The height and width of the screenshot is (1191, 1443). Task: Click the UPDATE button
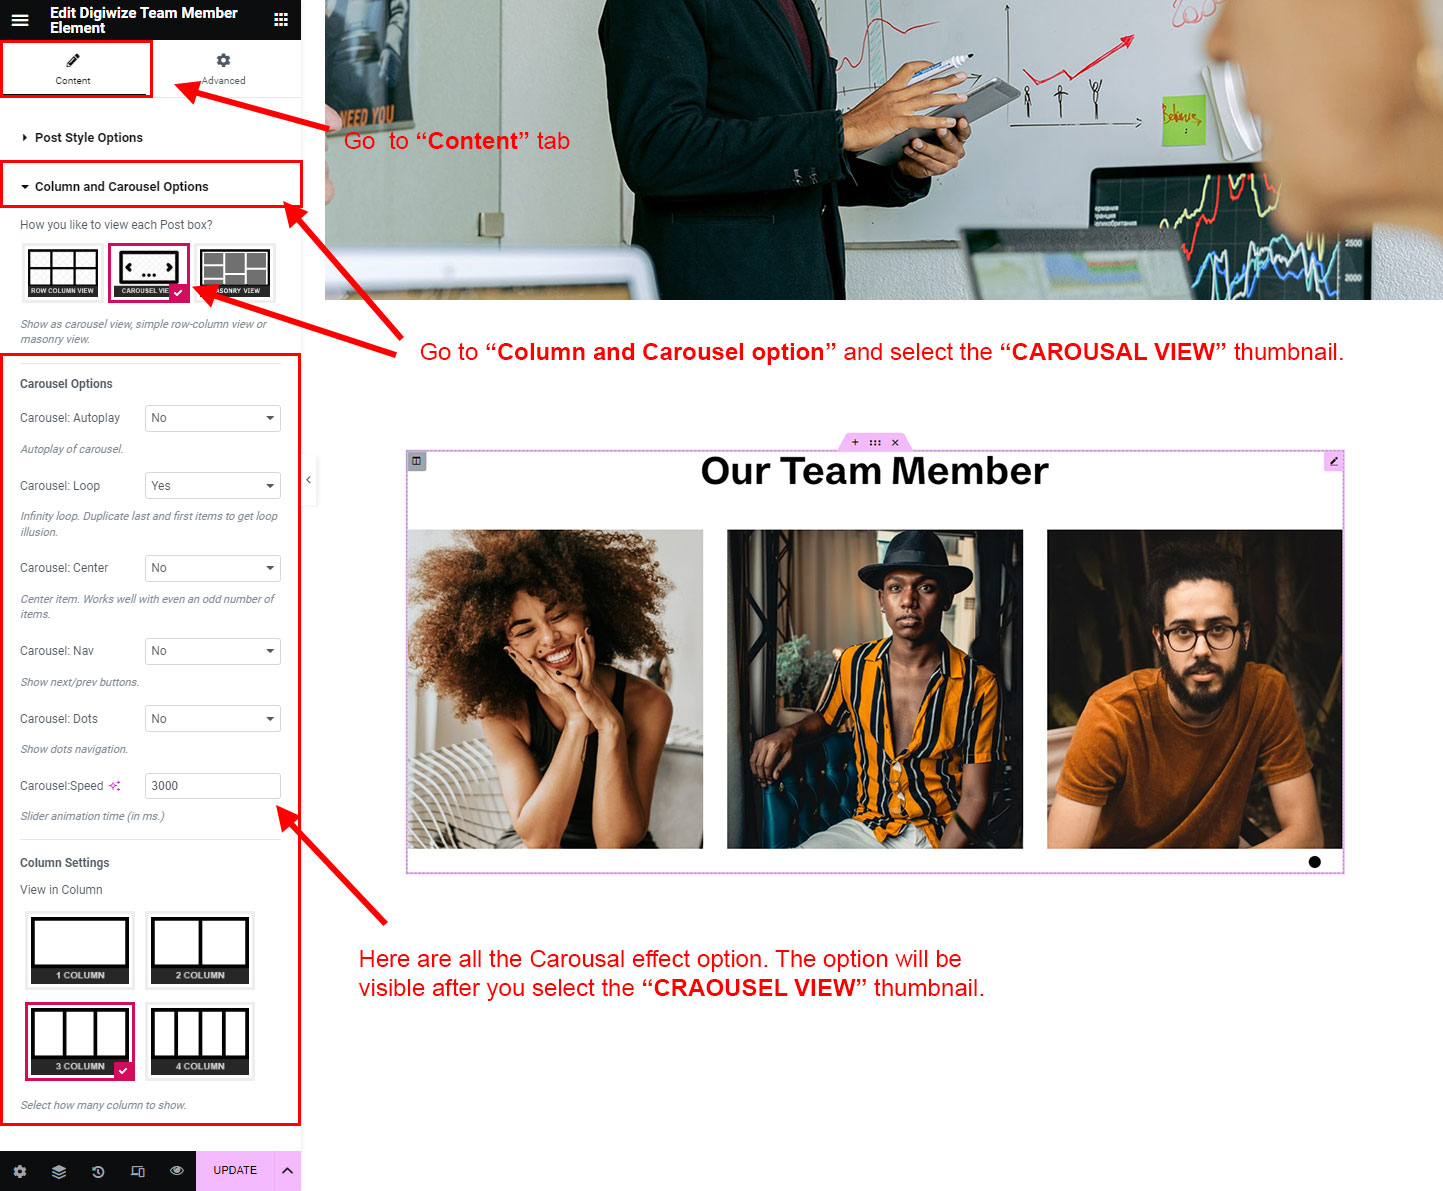click(235, 1171)
